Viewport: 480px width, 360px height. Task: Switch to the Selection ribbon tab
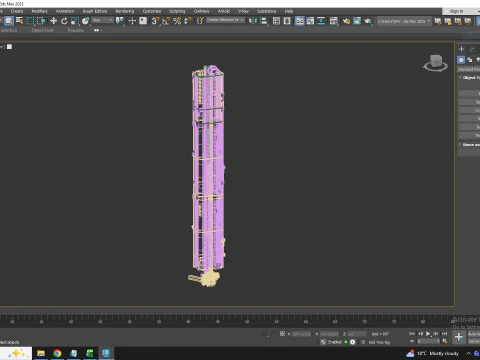pos(9,30)
